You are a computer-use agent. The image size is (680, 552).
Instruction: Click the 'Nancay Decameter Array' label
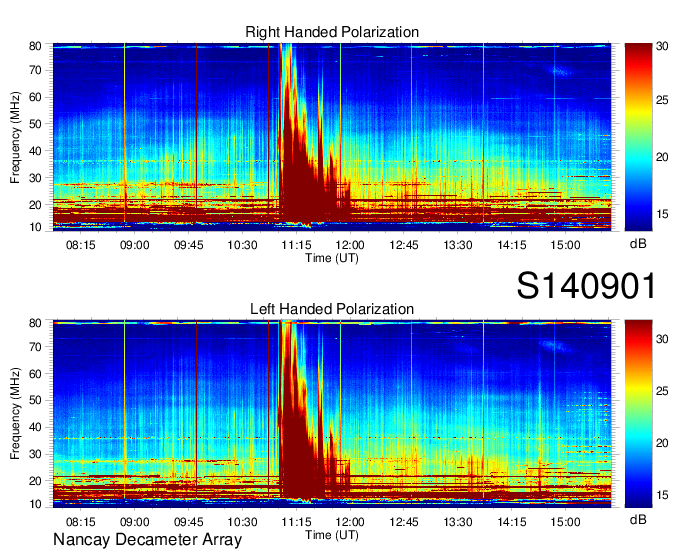[147, 539]
